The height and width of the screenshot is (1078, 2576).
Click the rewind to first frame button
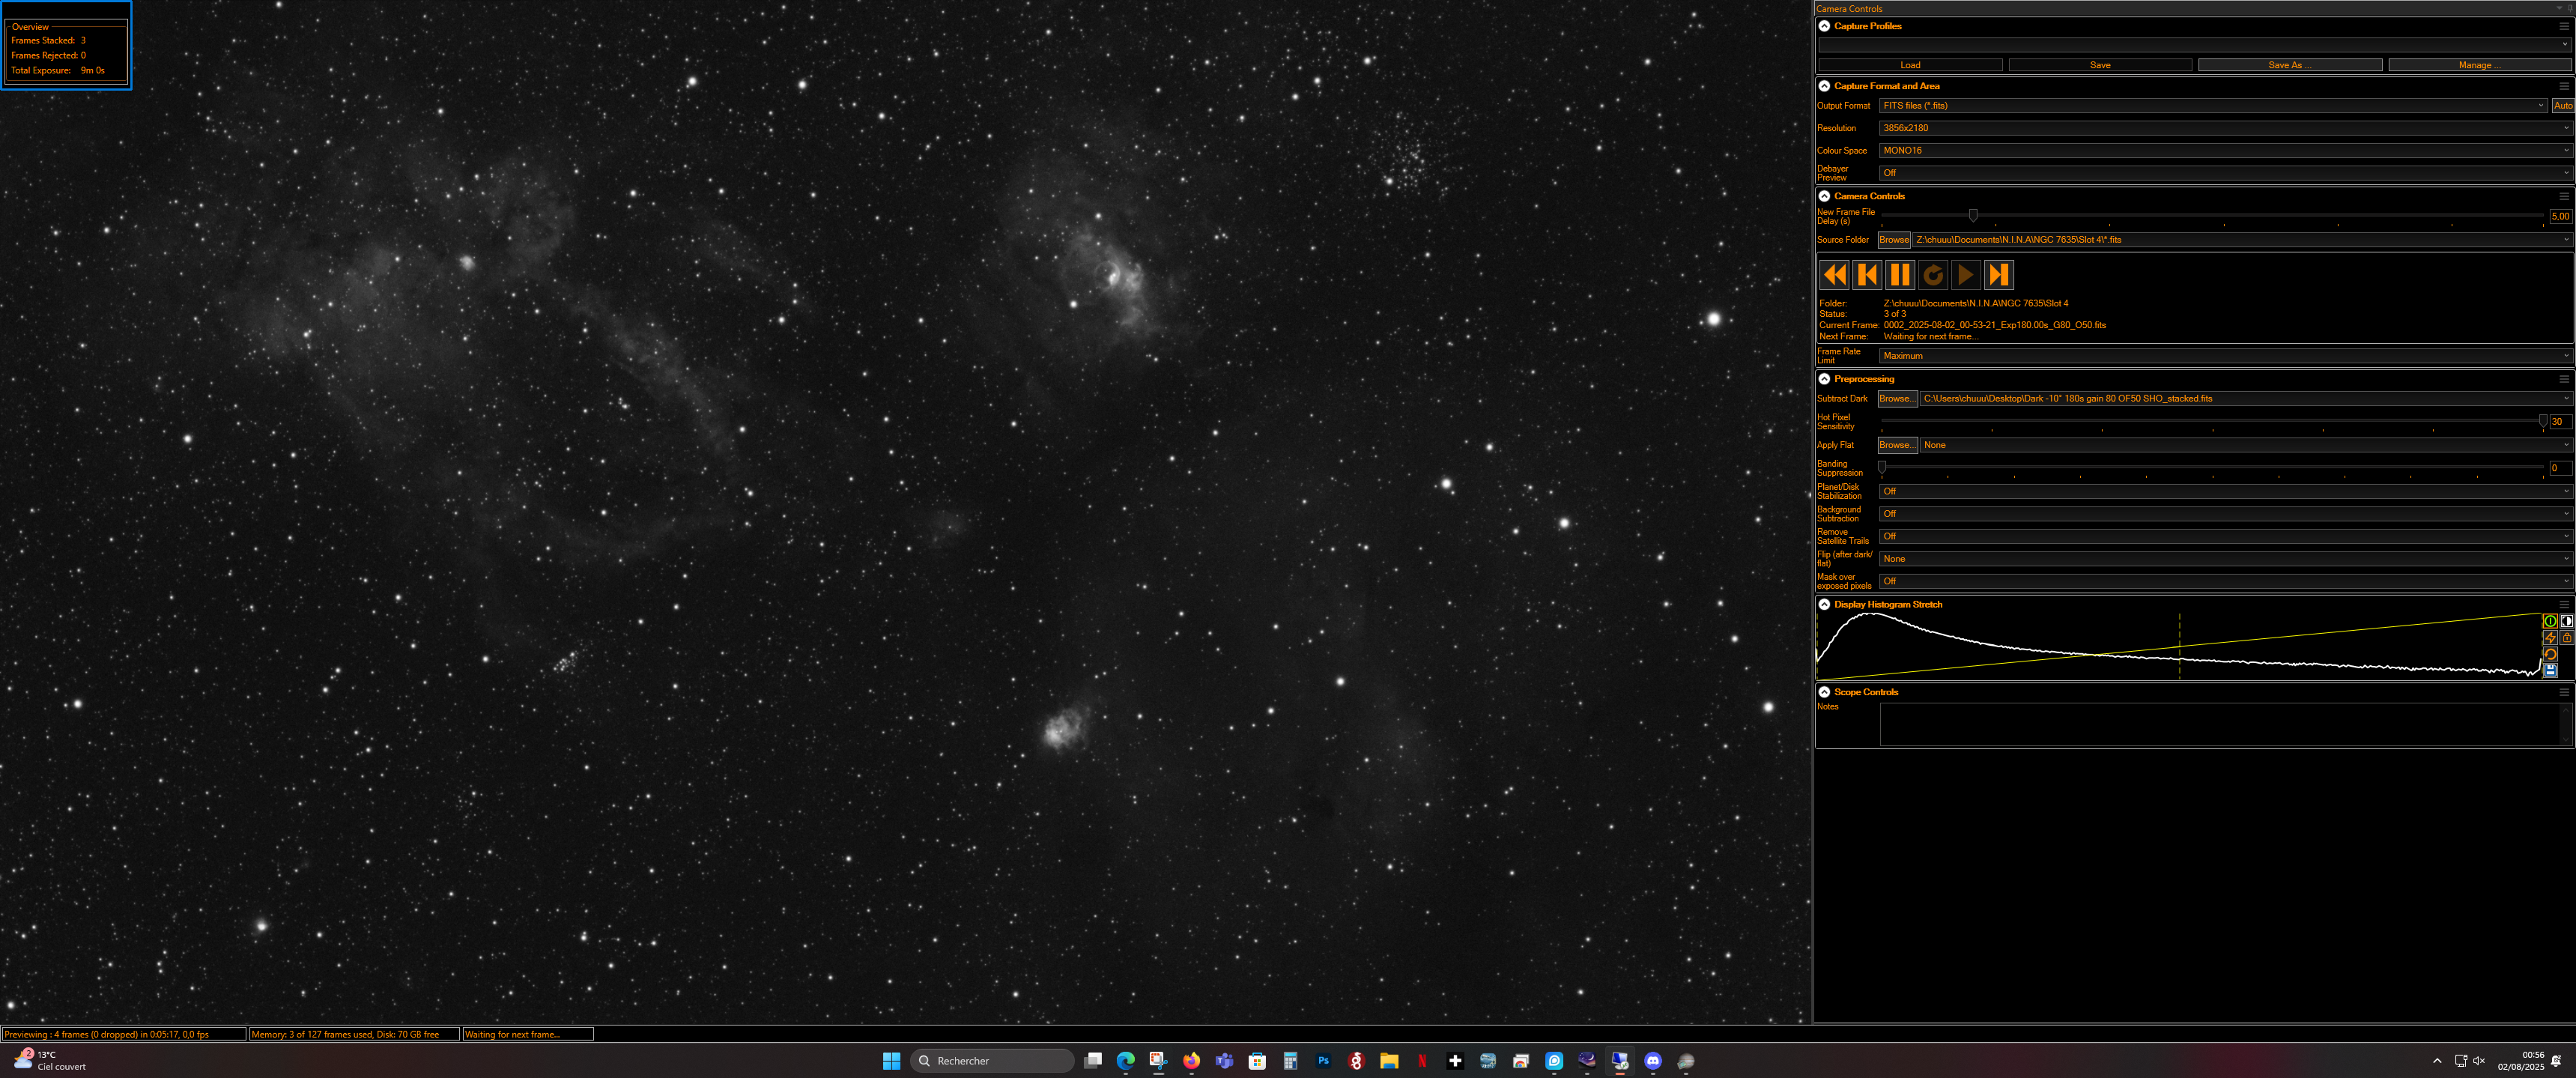pyautogui.click(x=1834, y=275)
